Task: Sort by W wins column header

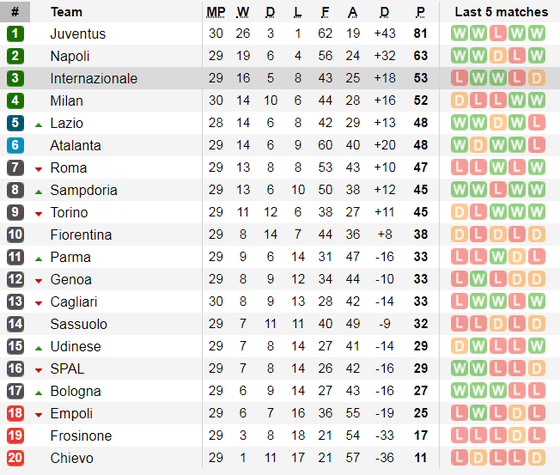Action: pos(243,12)
